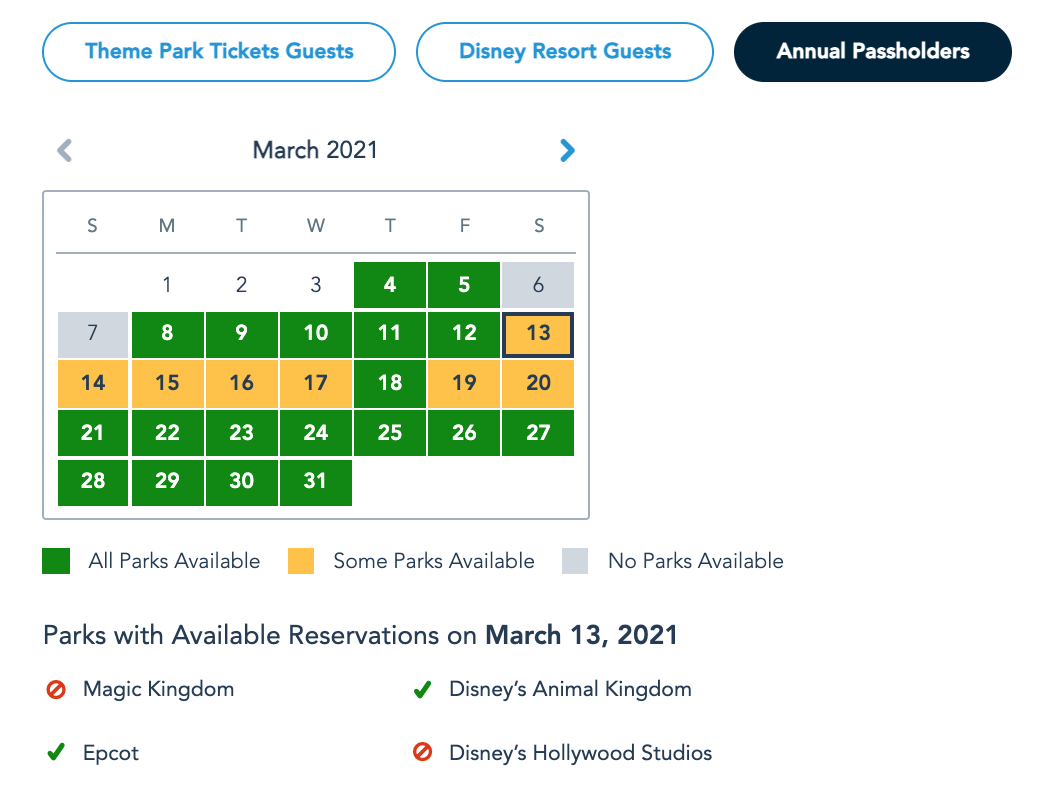Image resolution: width=1052 pixels, height=802 pixels.
Task: Click the green All Parks Available swatch
Action: (56, 561)
